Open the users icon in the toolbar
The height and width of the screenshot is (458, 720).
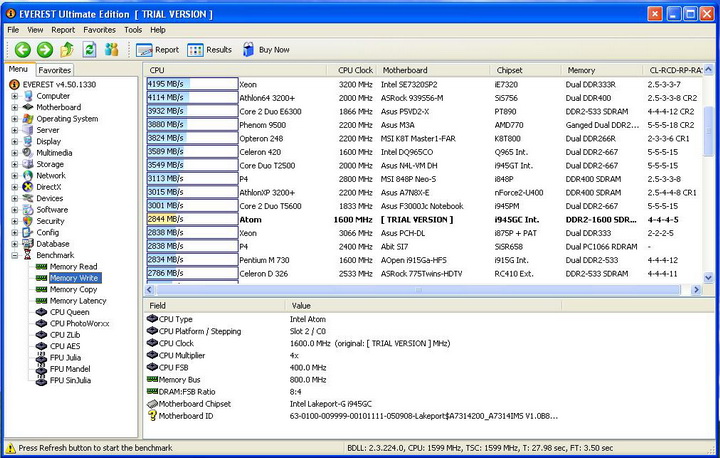tap(111, 49)
